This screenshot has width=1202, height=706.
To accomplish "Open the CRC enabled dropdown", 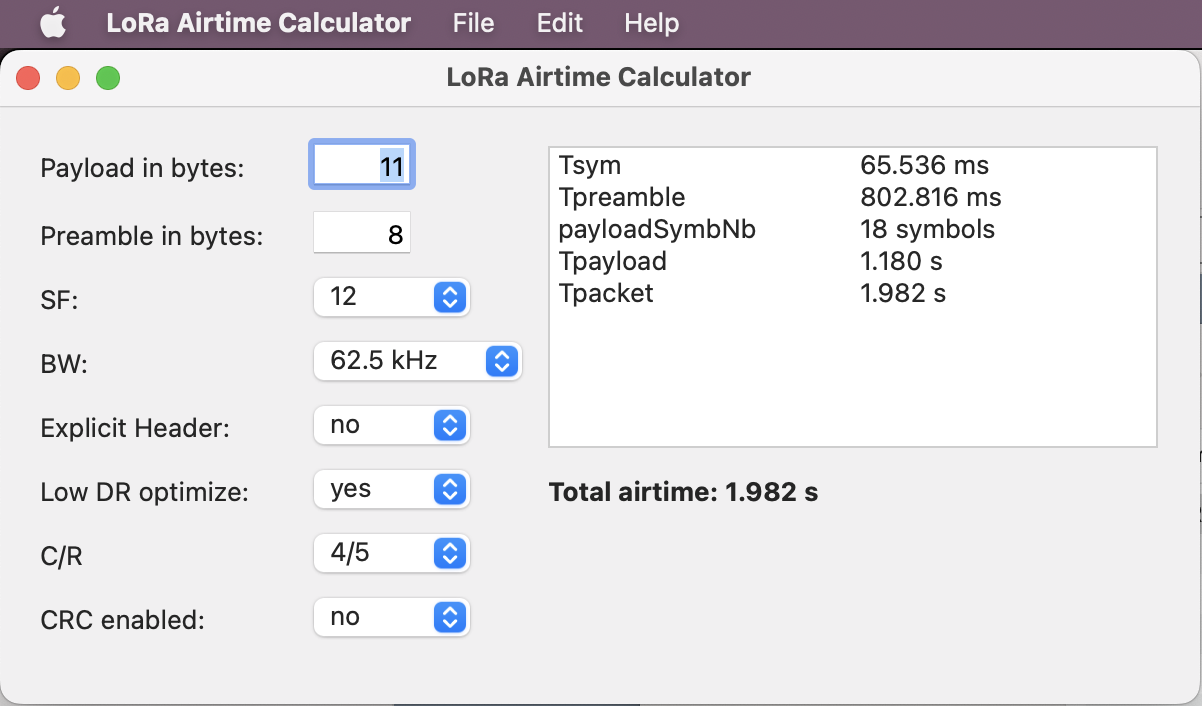I will 391,617.
